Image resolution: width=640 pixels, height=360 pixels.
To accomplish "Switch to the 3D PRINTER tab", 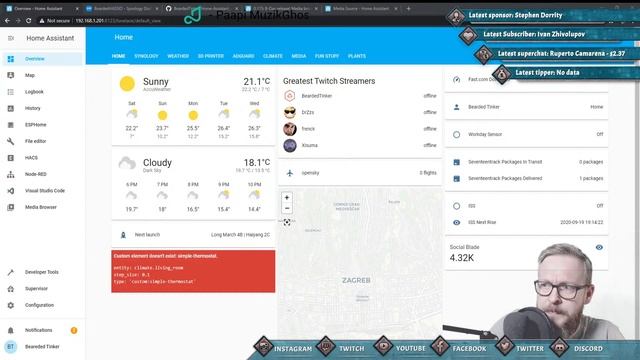I will (211, 56).
